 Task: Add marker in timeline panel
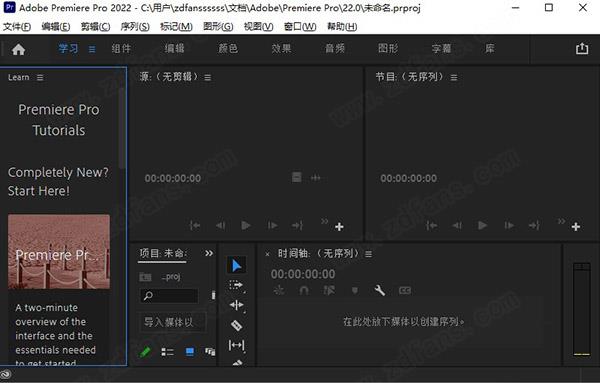coord(355,291)
